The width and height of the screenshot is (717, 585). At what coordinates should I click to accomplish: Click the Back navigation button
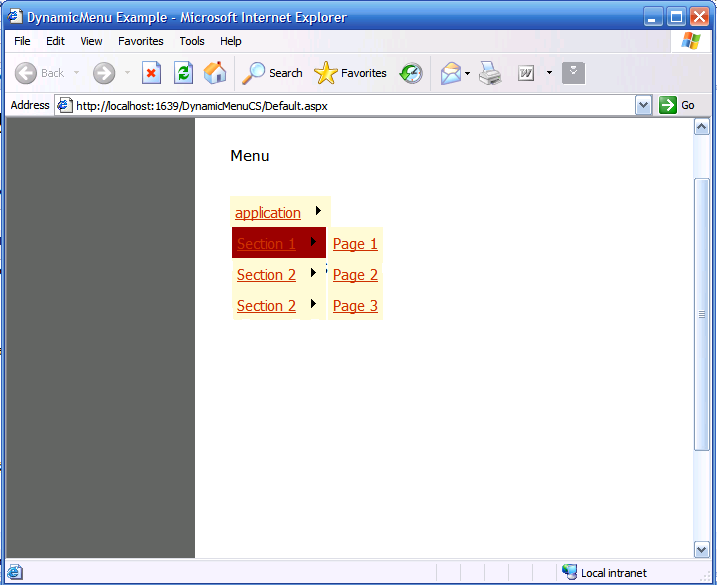[39, 73]
